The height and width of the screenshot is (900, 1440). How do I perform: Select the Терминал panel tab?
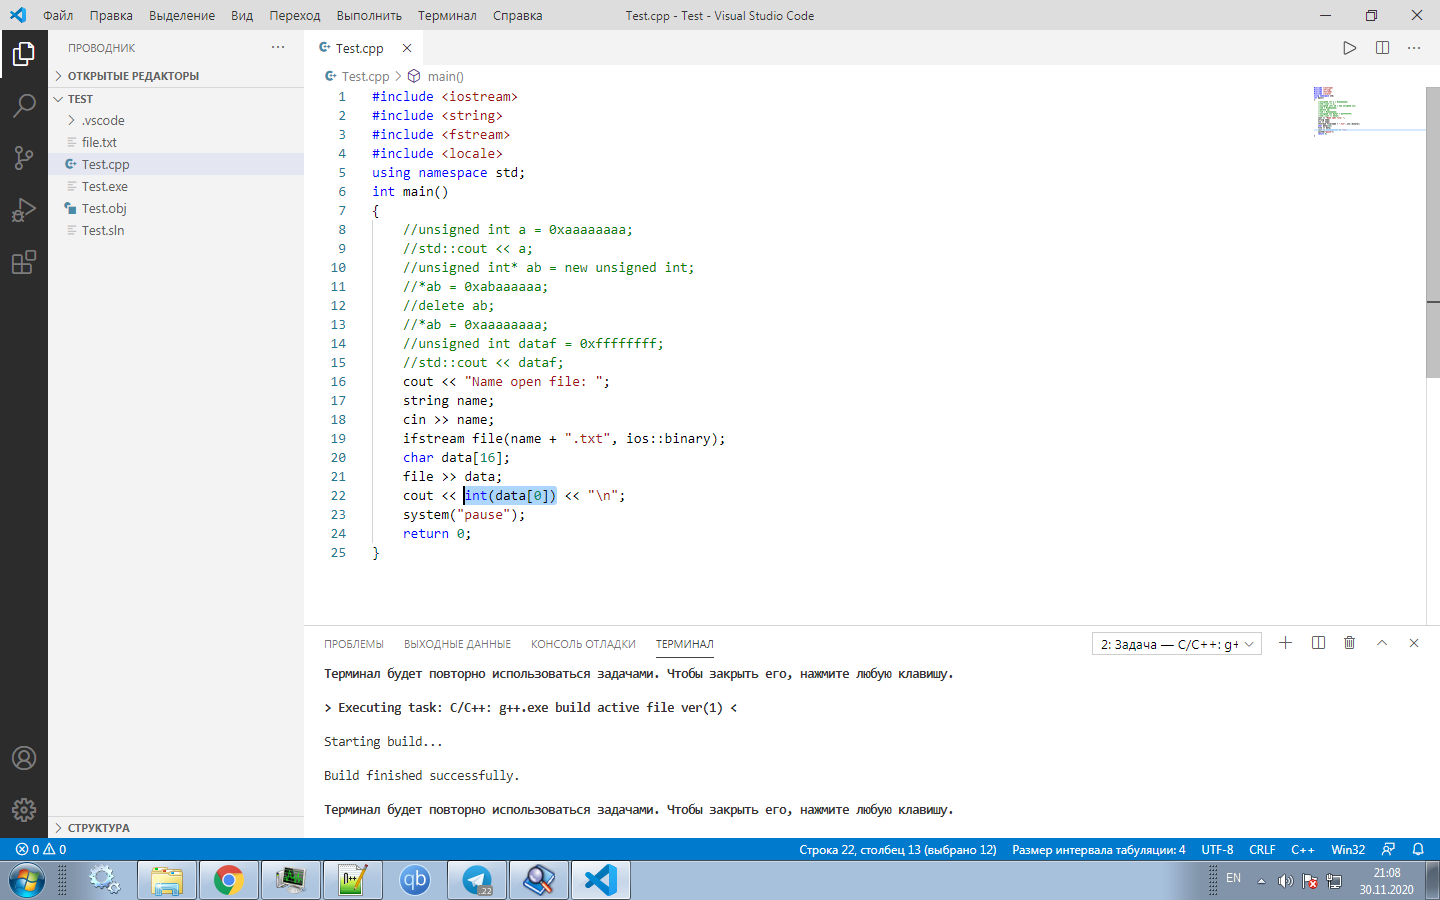[x=685, y=644]
